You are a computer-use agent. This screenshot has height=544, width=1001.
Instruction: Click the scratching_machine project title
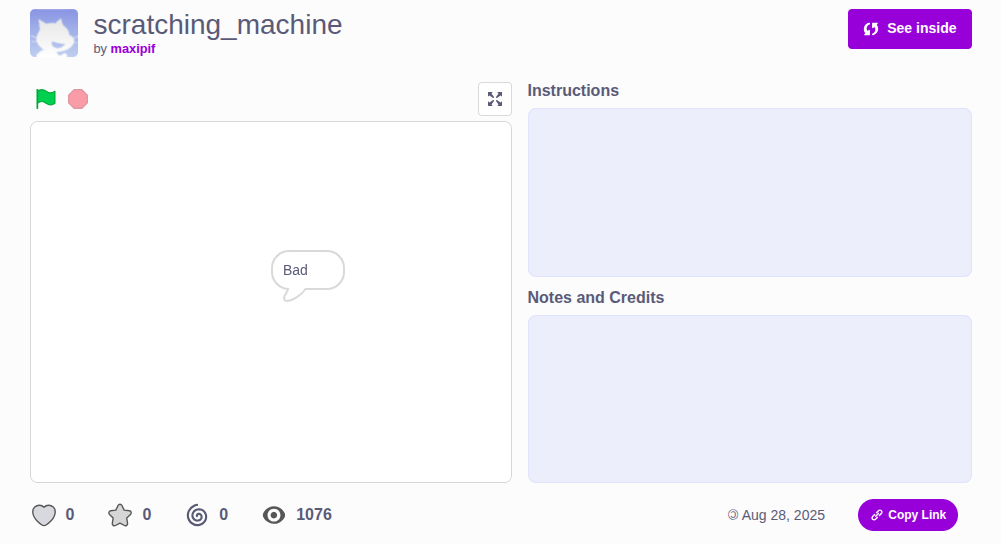click(x=217, y=24)
